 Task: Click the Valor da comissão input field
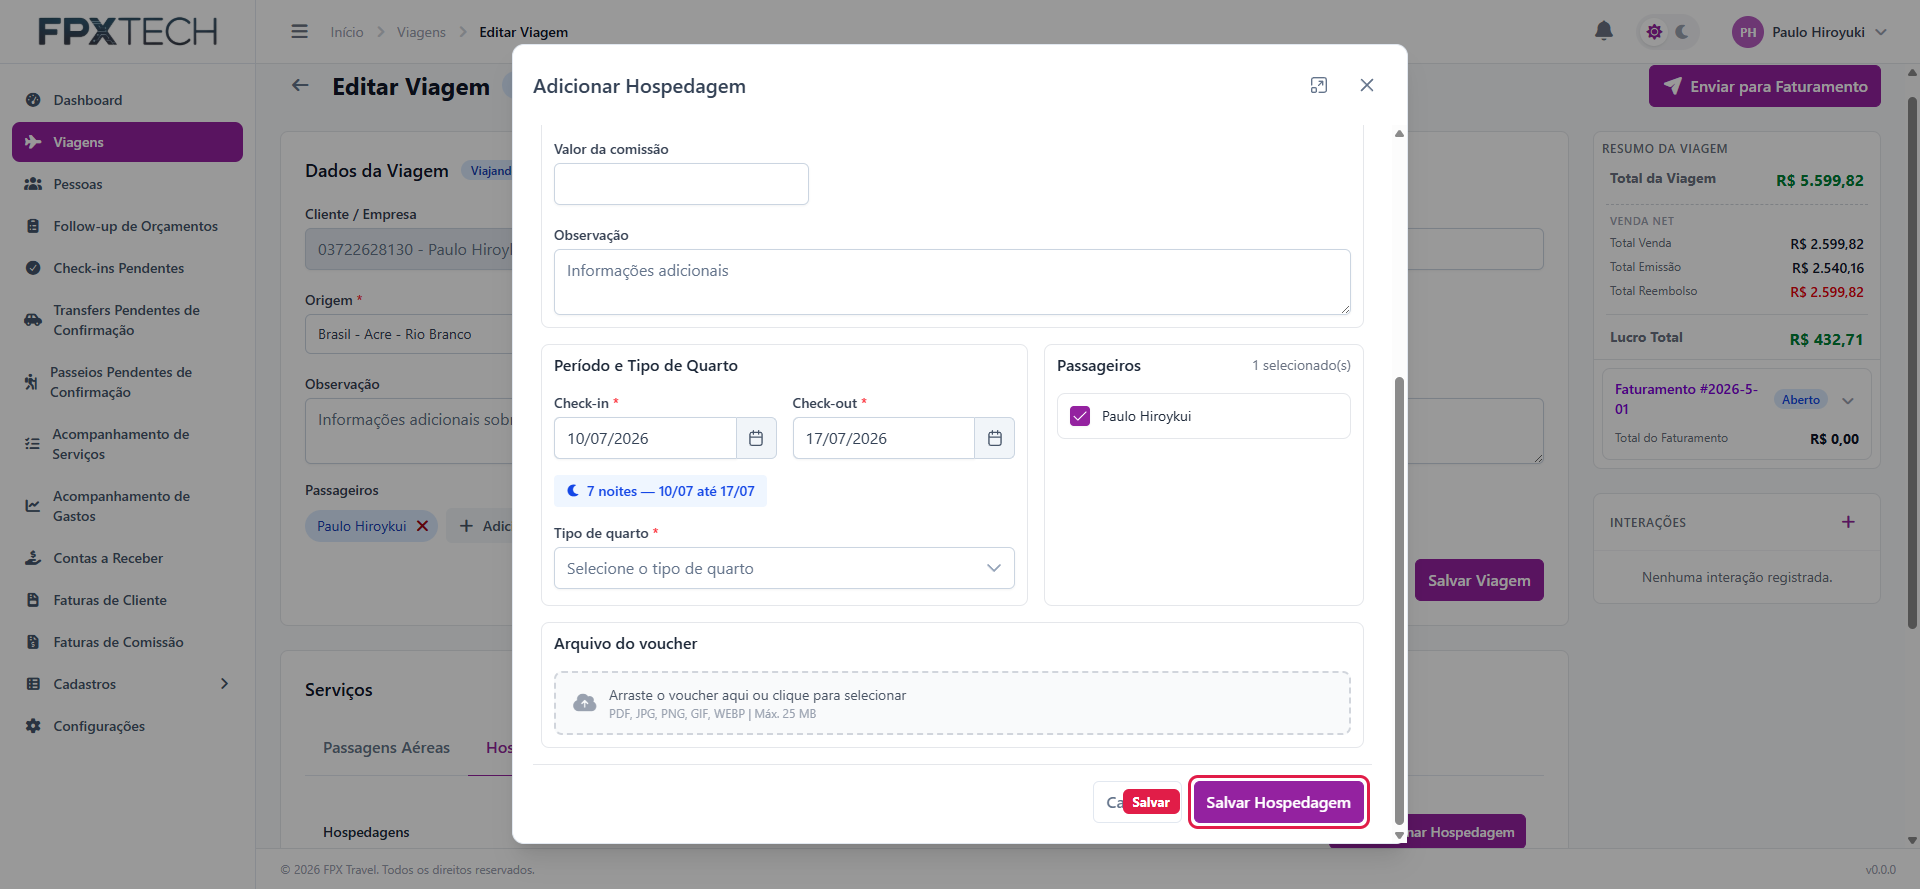681,184
